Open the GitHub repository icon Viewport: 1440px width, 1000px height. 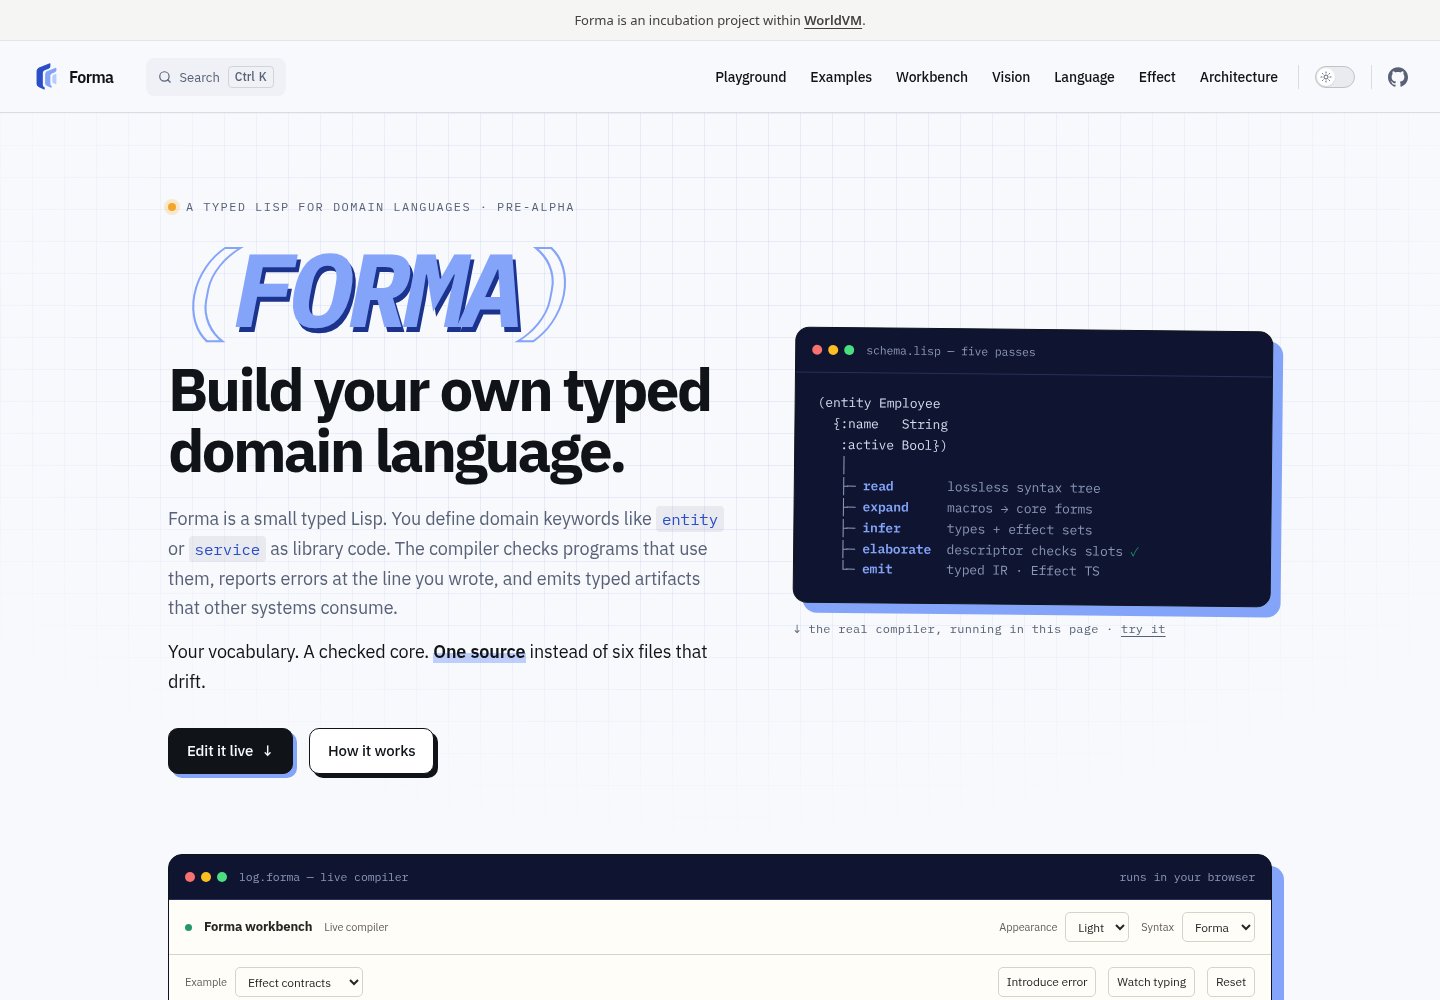[1398, 77]
